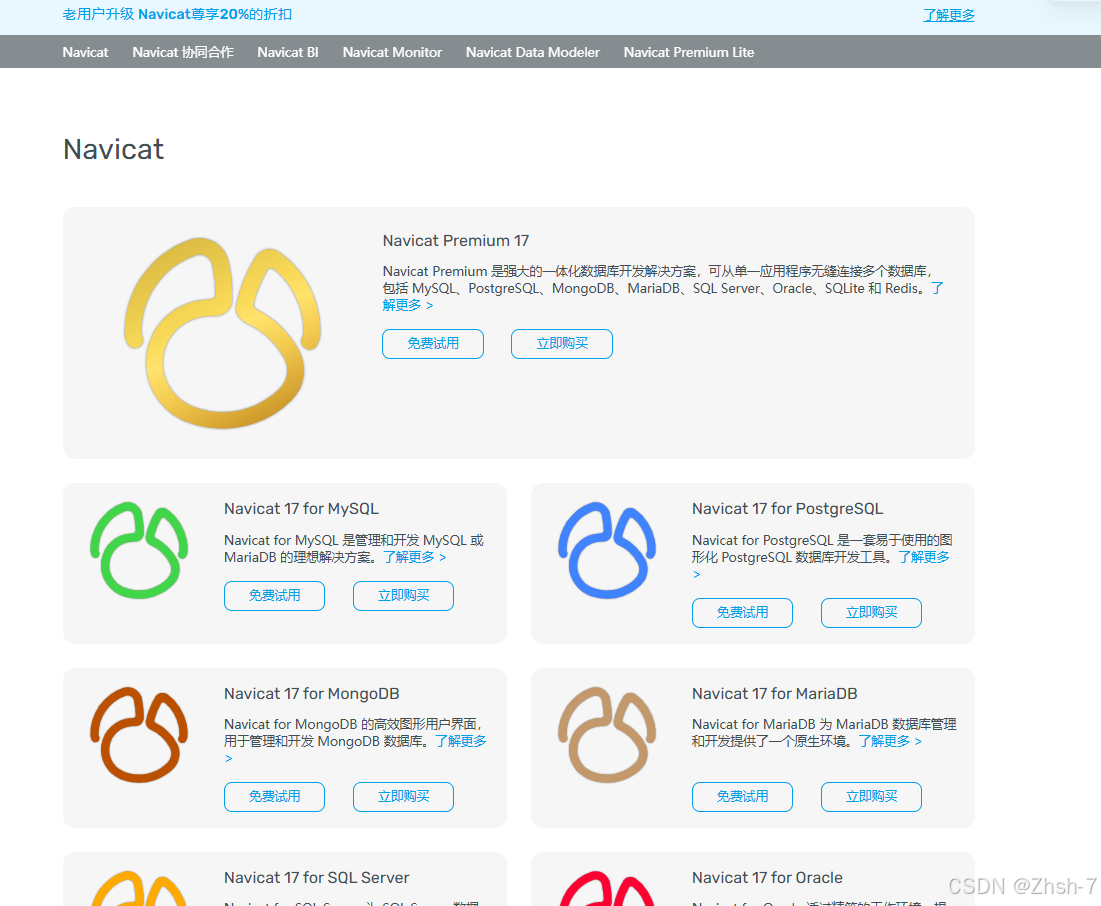Click 立即购买 for Navicat 17 for PostgreSQL
Viewport: 1101px width, 906px height.
pyautogui.click(x=871, y=612)
